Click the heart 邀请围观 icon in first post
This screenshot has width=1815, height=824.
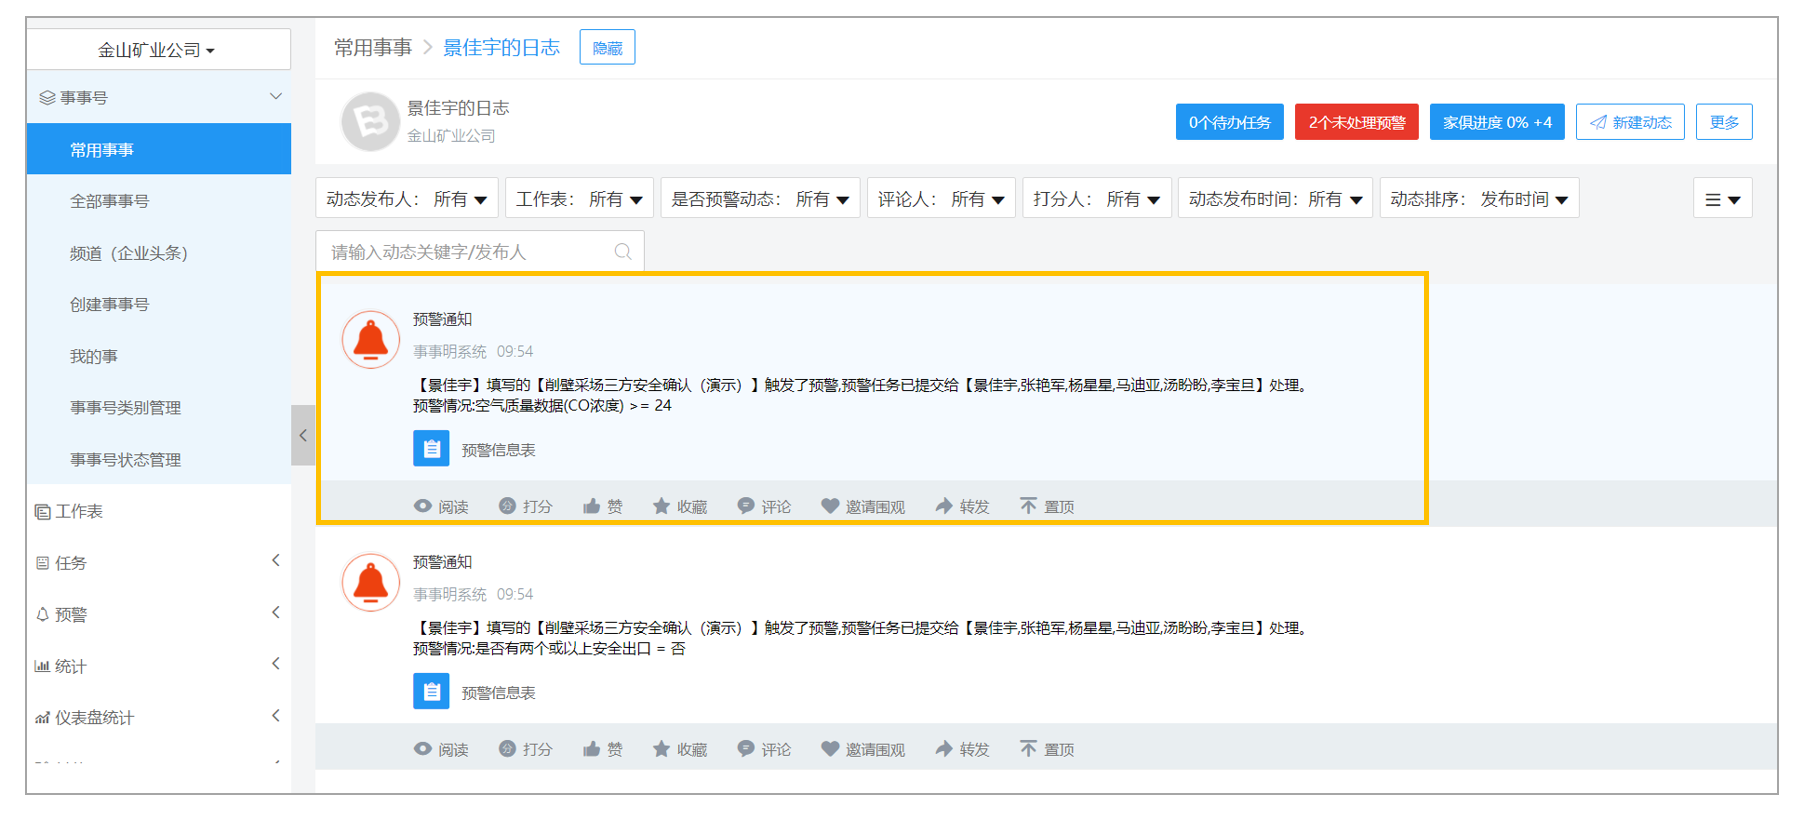(830, 506)
